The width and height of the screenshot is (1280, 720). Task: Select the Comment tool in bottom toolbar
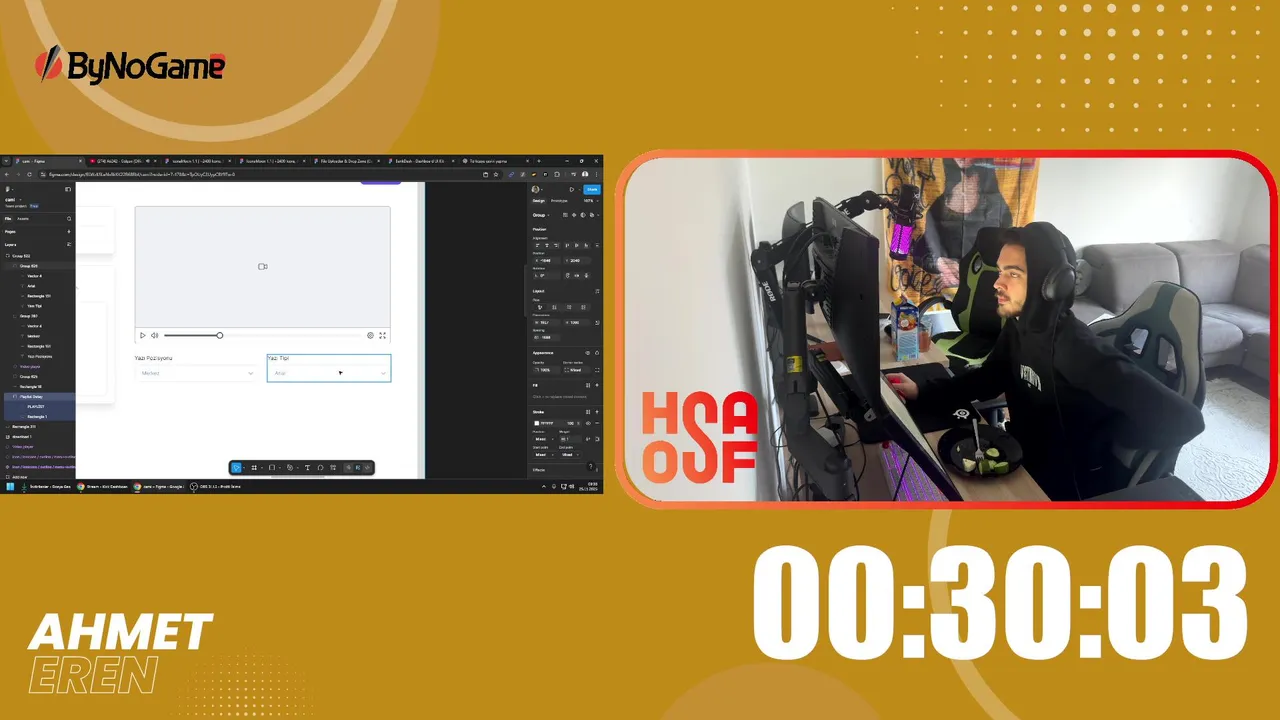(320, 467)
